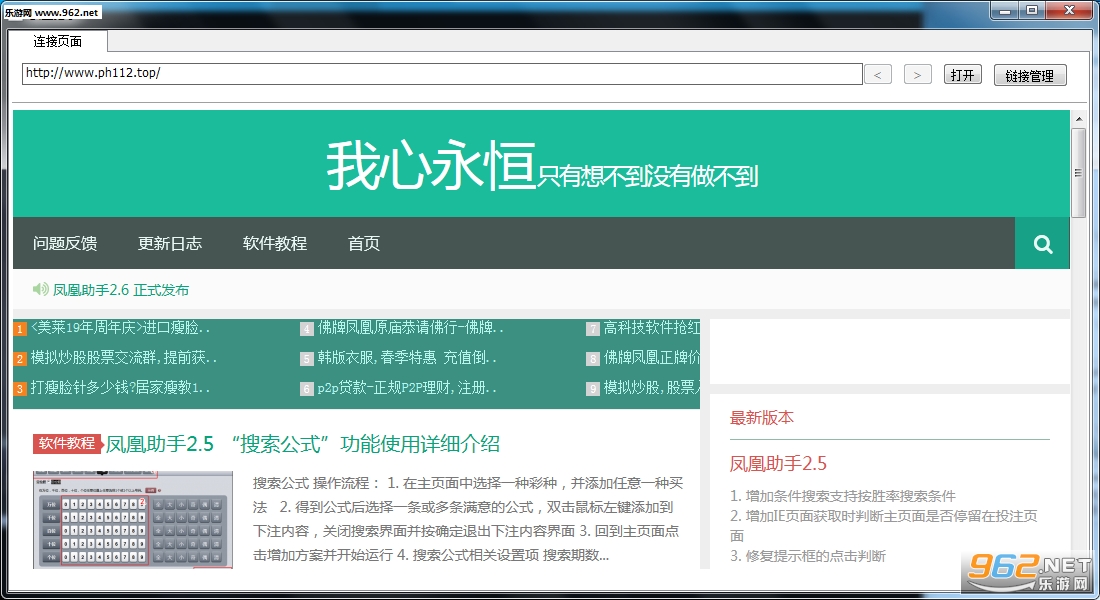Open 更新日志 in the nav bar
The image size is (1100, 600).
pos(170,244)
